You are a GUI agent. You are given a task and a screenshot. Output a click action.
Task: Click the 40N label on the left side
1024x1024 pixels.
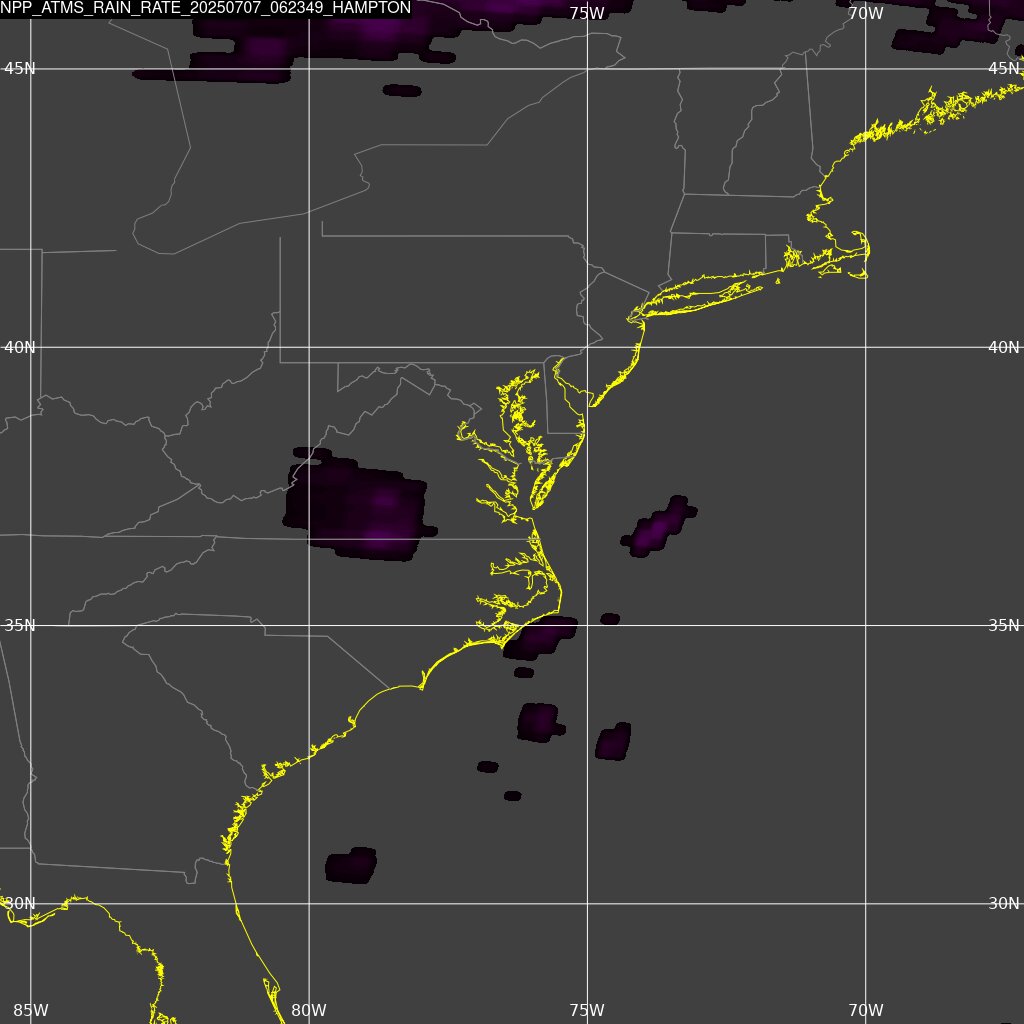pyautogui.click(x=20, y=347)
